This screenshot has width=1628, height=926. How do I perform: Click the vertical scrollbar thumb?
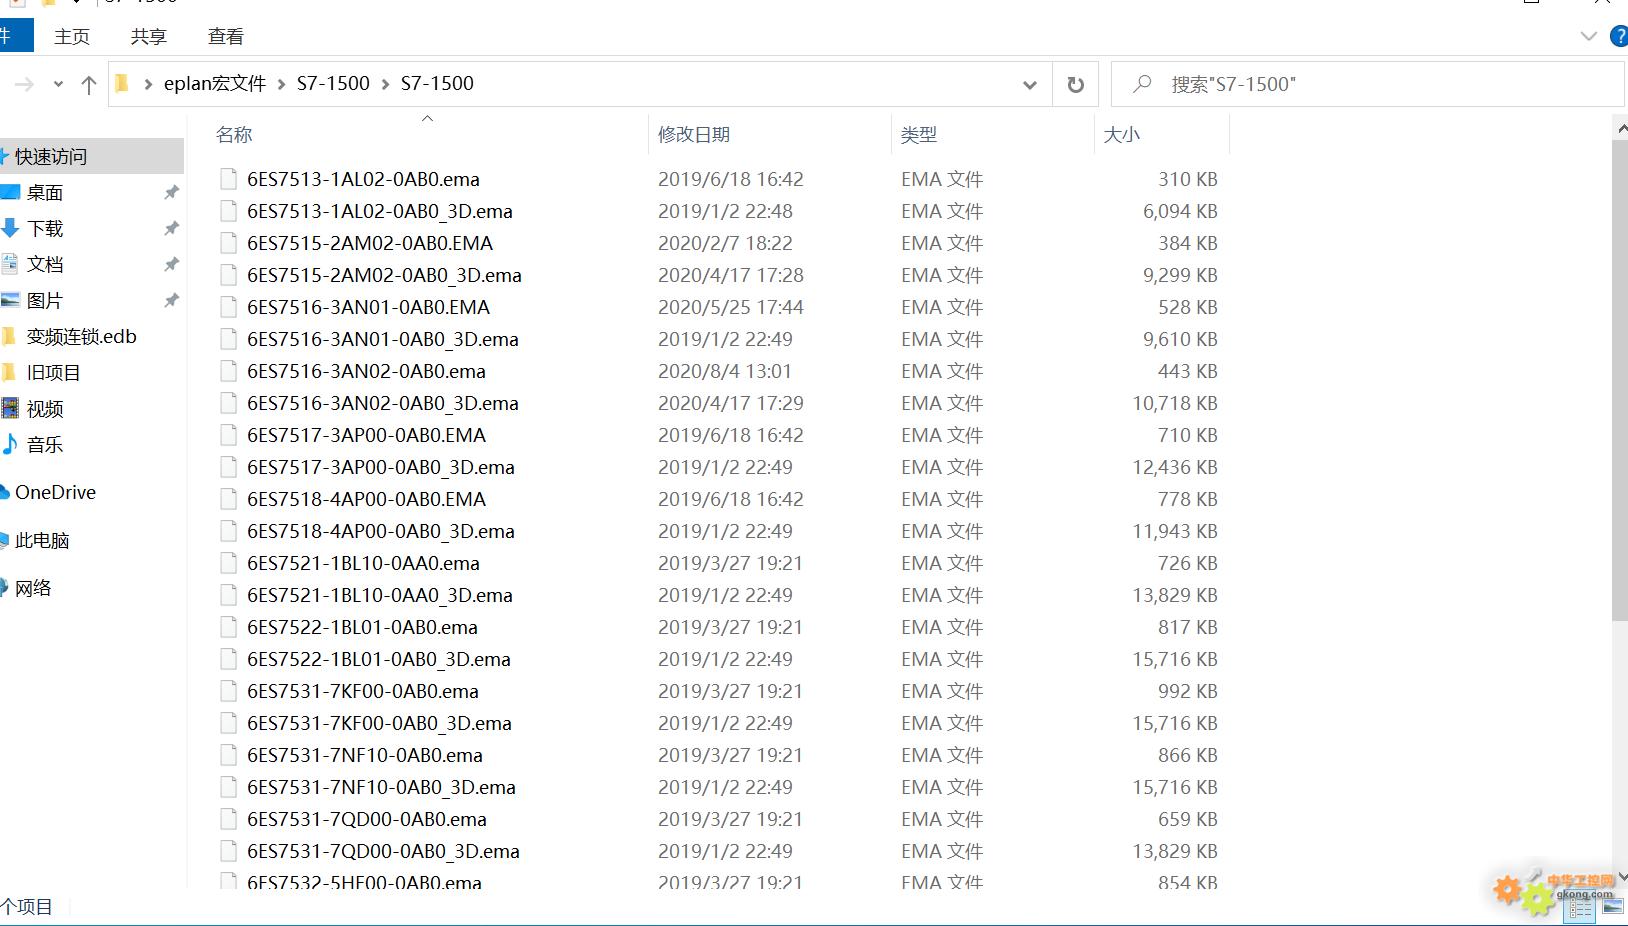1620,380
